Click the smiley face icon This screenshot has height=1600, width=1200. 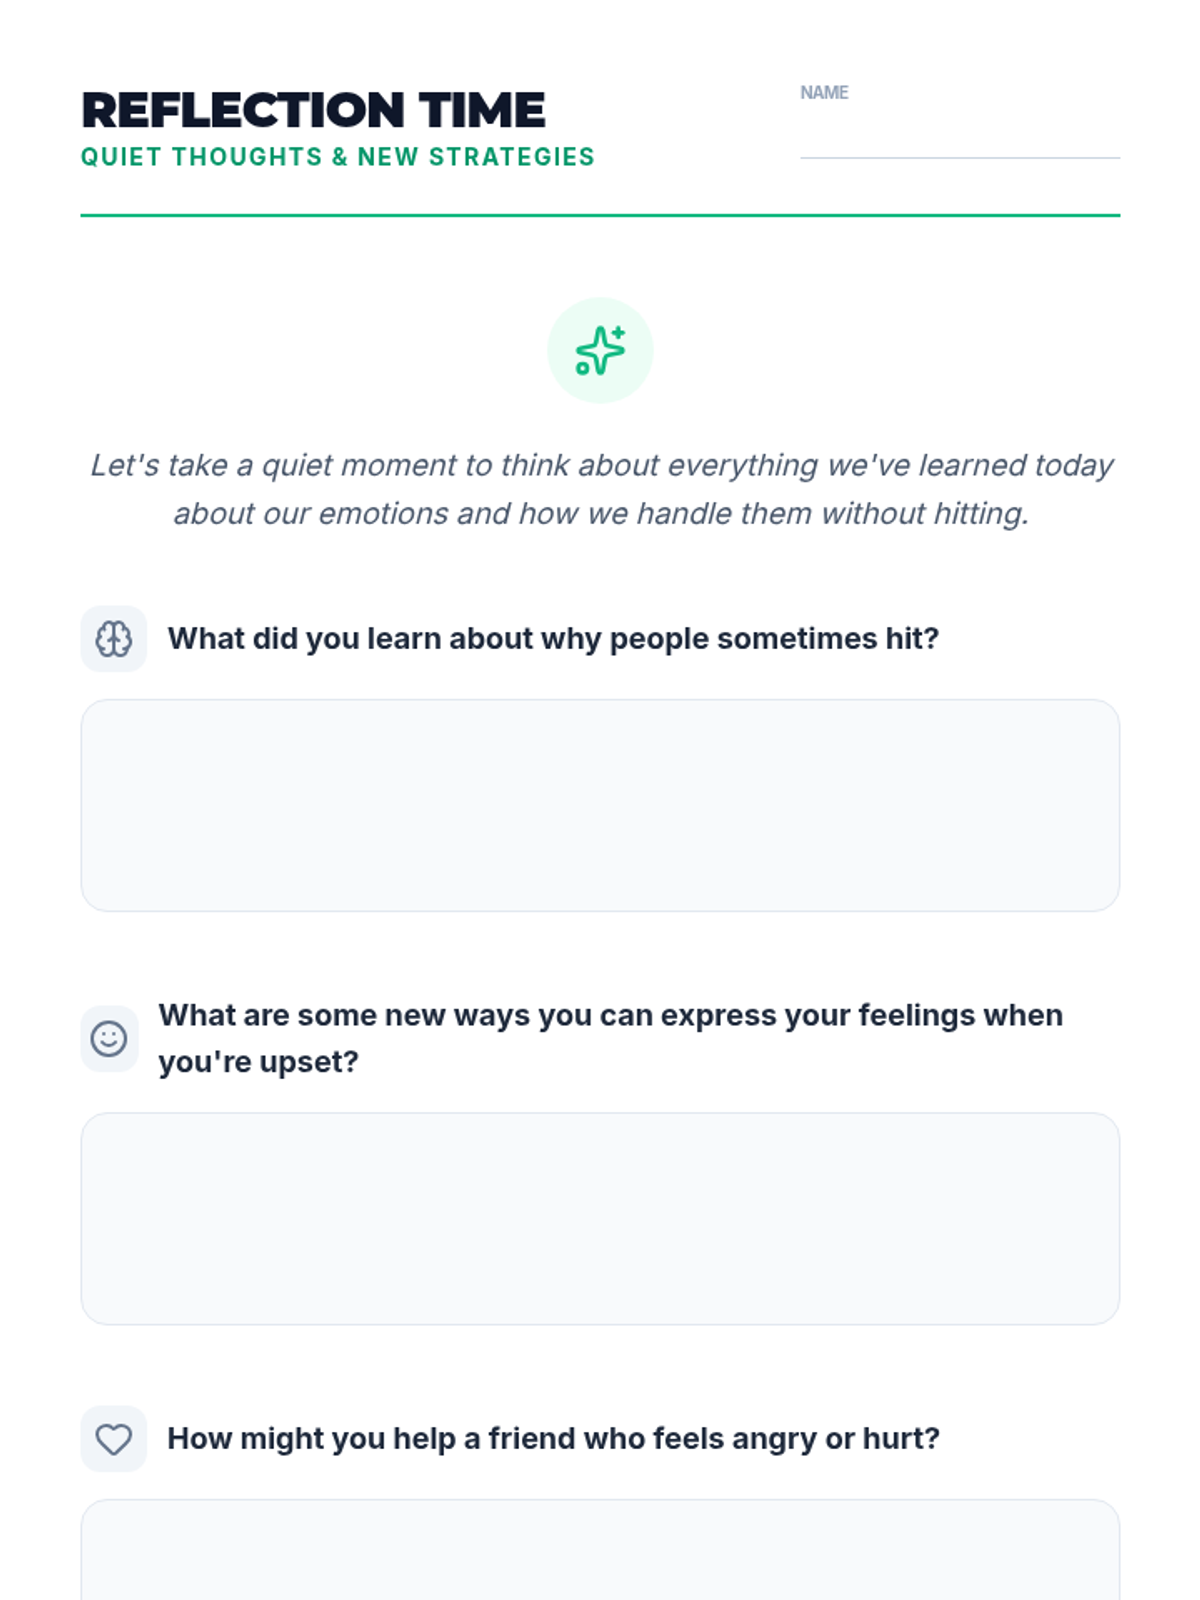tap(109, 1039)
